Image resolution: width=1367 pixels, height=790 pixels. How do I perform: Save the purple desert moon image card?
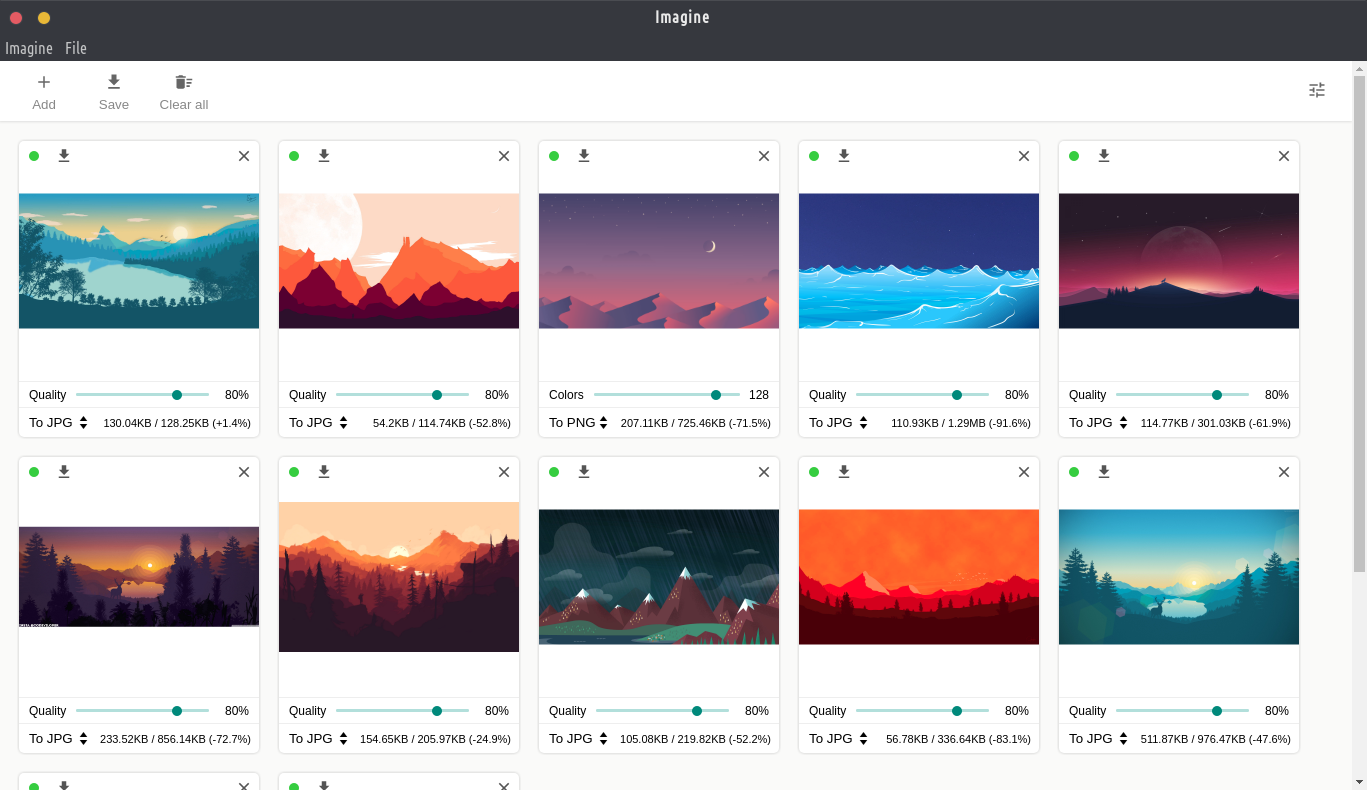click(x=584, y=156)
